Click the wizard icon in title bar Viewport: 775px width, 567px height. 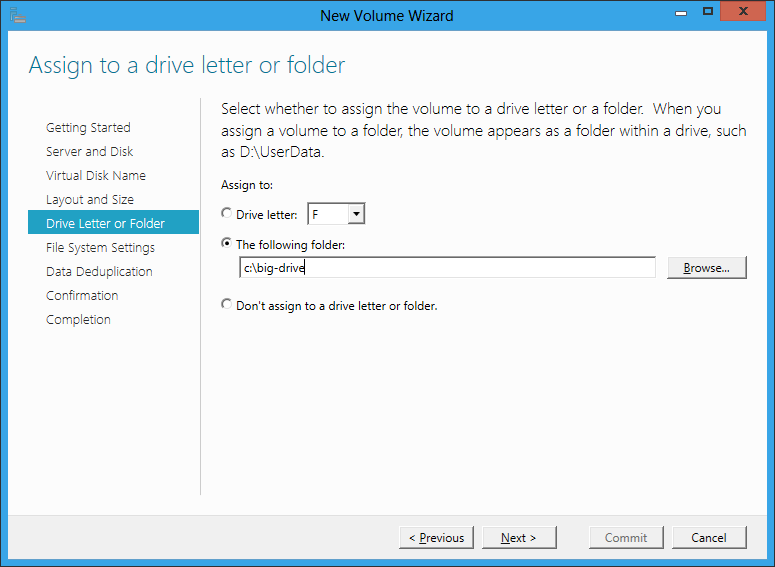pyautogui.click(x=18, y=15)
